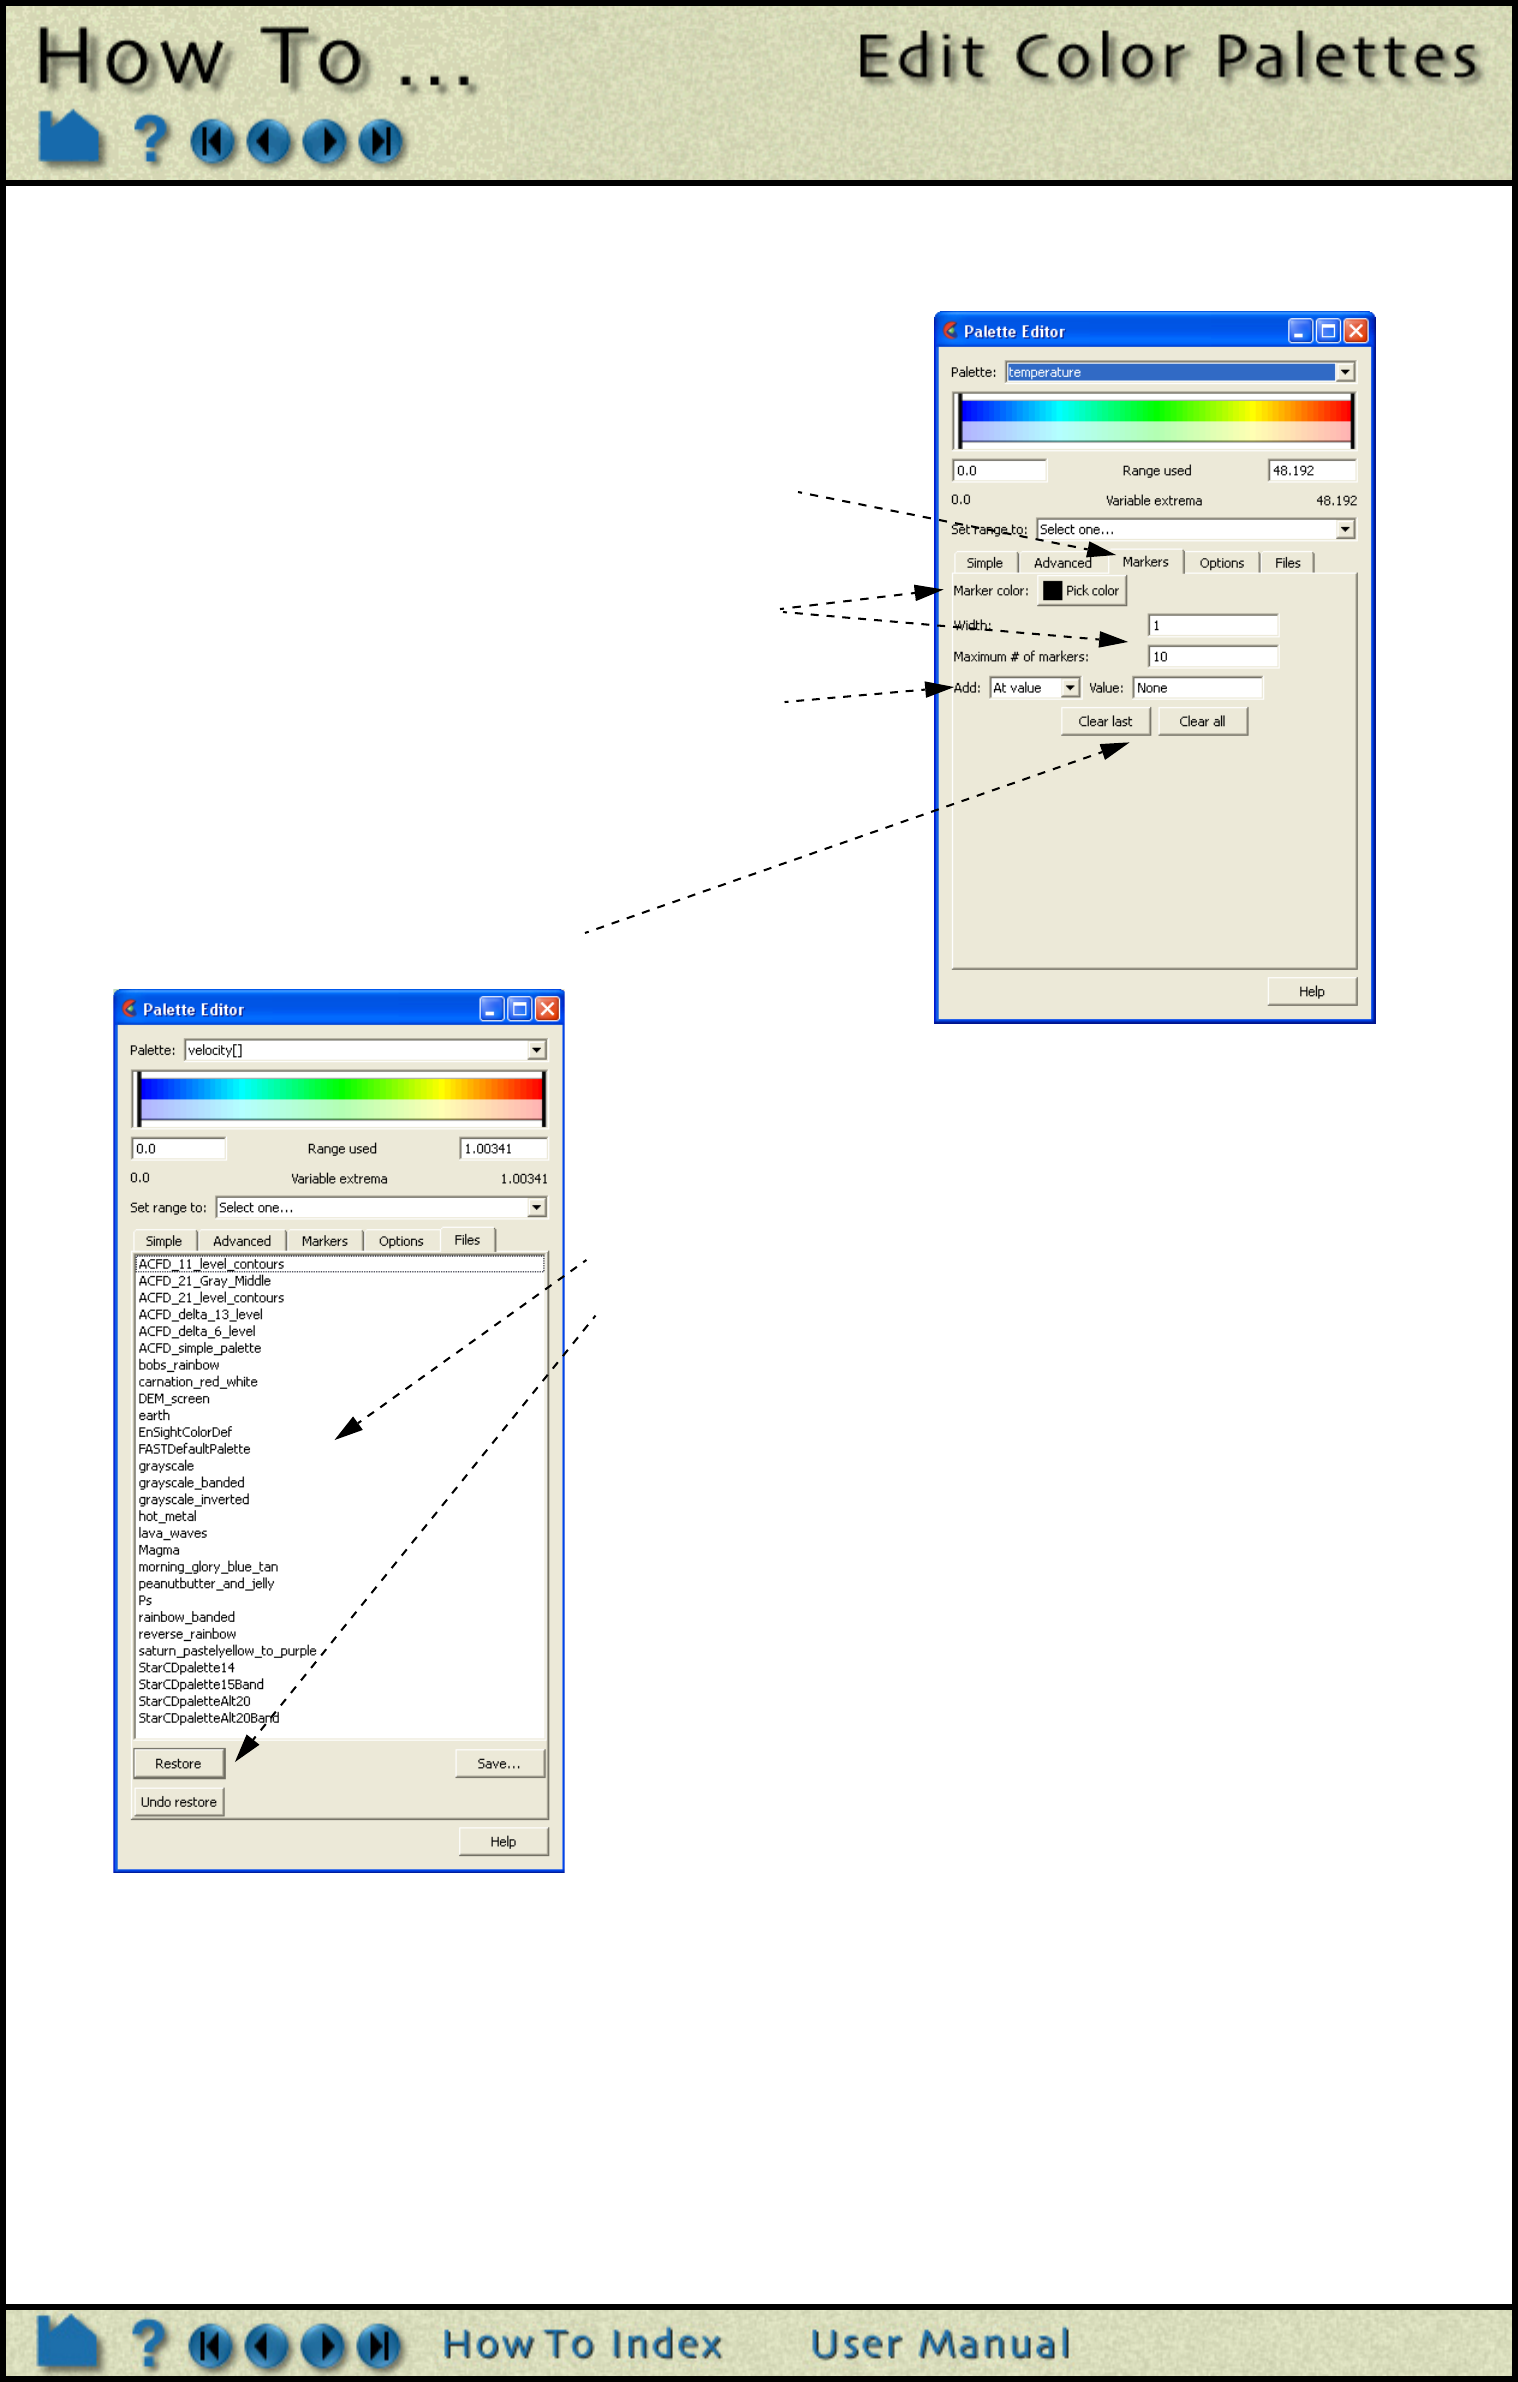Image resolution: width=1518 pixels, height=2382 pixels.
Task: Select ACFD_11_level_contours palette file
Action: click(340, 1264)
